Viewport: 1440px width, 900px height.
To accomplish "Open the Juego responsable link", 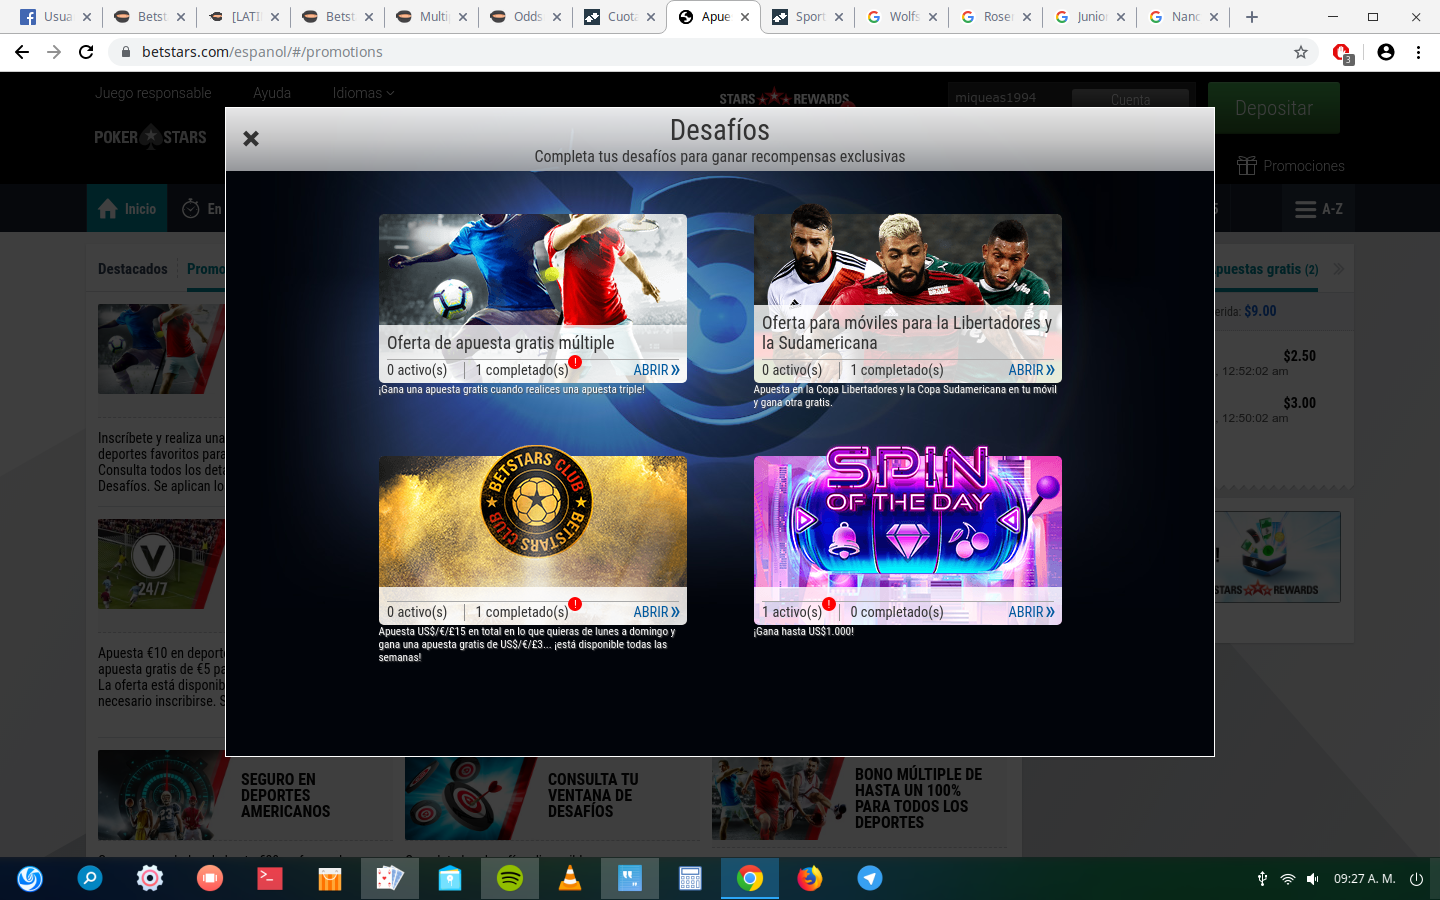I will point(153,93).
